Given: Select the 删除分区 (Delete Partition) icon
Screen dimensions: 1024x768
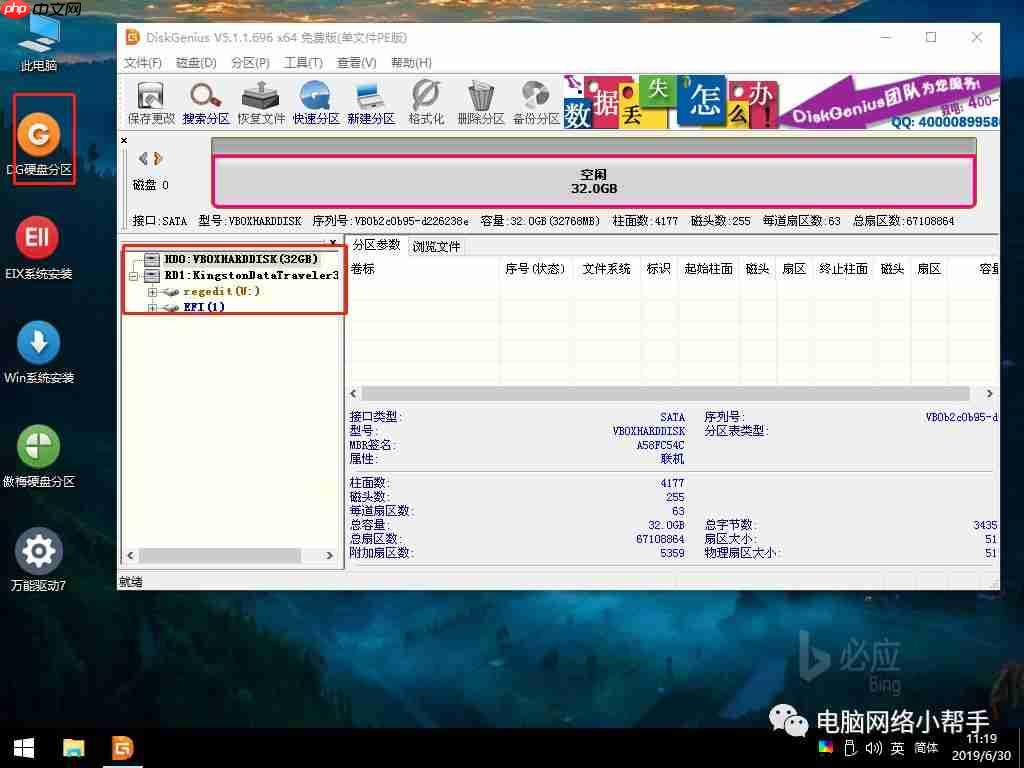Looking at the screenshot, I should pyautogui.click(x=479, y=100).
